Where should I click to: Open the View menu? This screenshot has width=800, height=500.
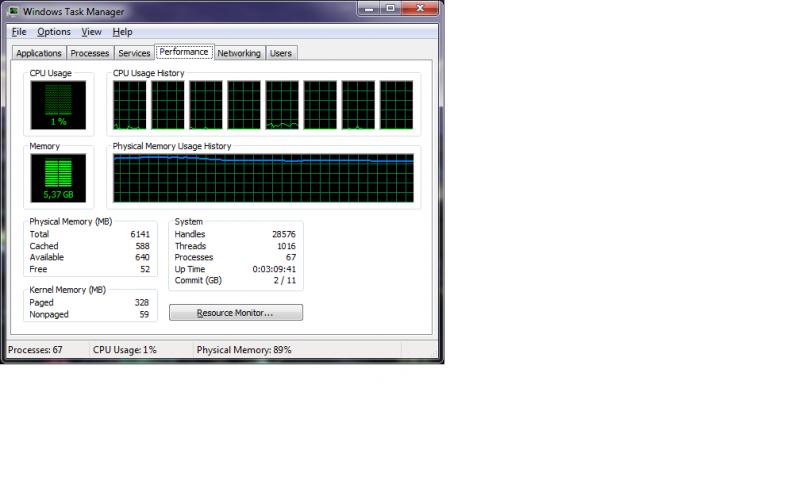click(91, 32)
